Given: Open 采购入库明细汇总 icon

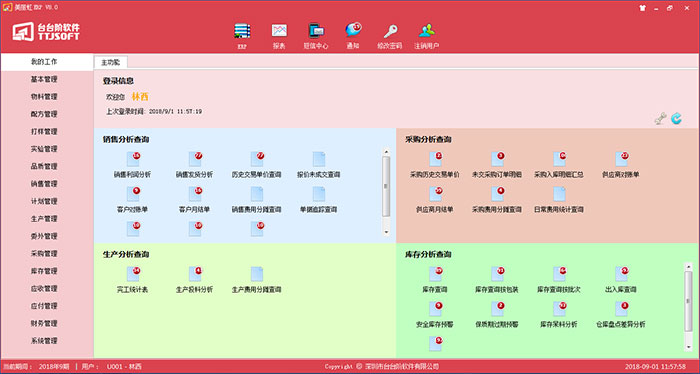Looking at the screenshot, I should pos(559,159).
